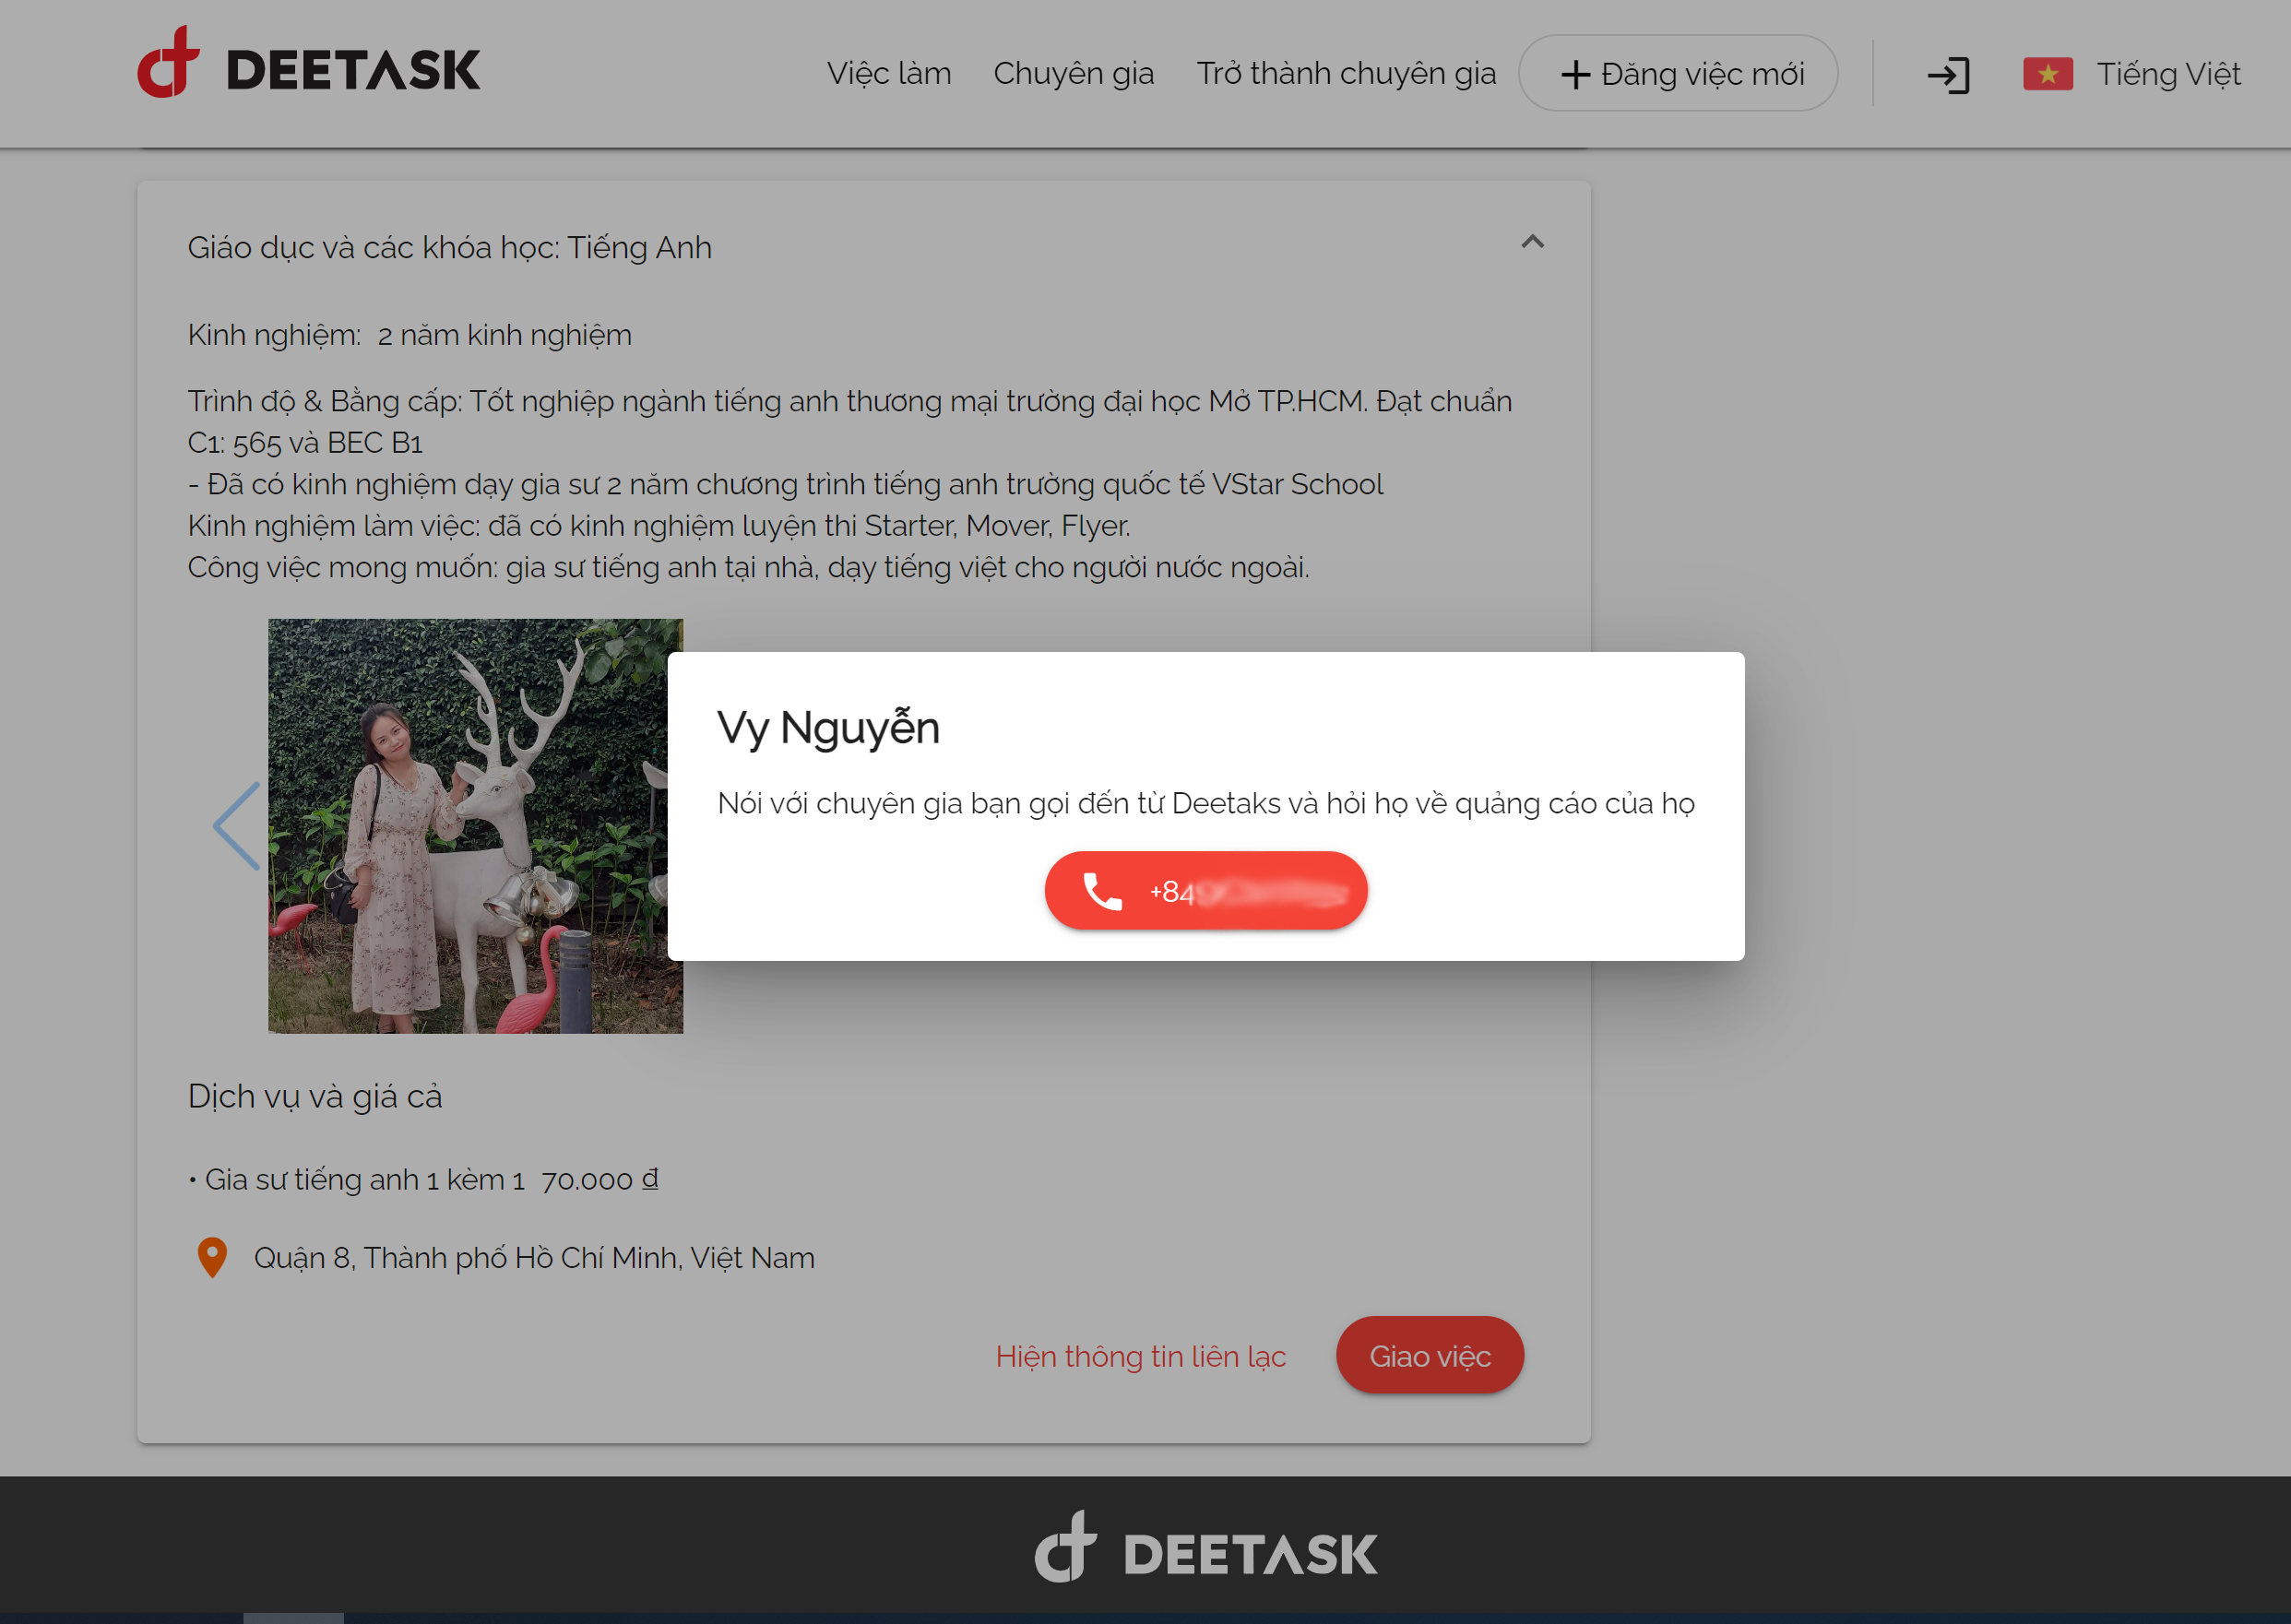Click plus icon in Đăng việc mới
The width and height of the screenshot is (2291, 1624).
point(1575,75)
